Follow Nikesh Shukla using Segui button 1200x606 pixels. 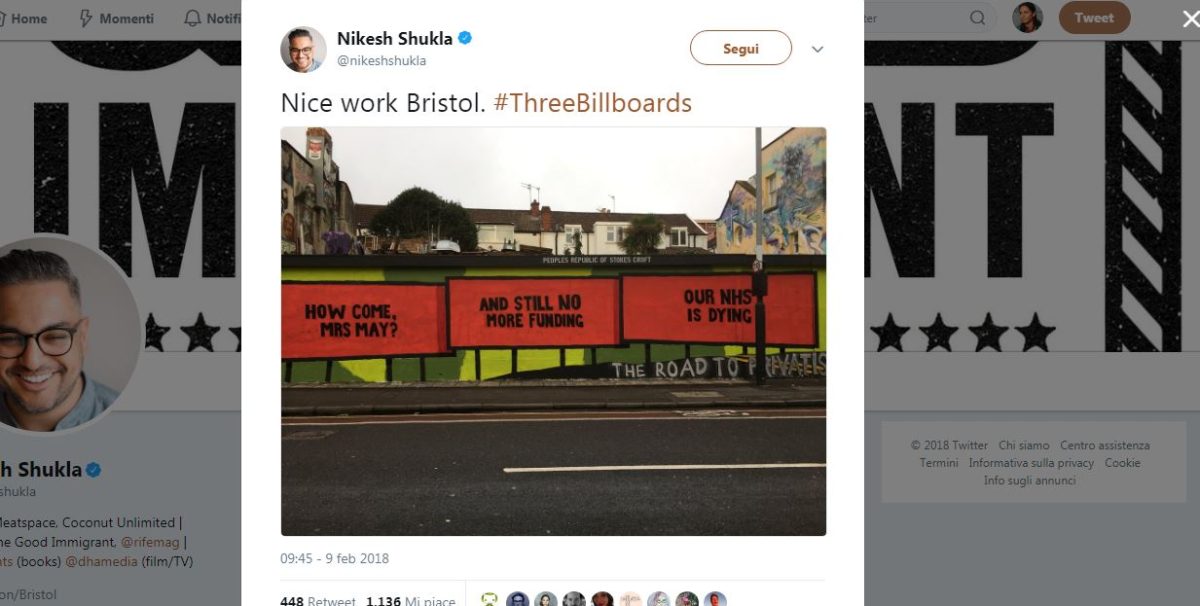[741, 48]
